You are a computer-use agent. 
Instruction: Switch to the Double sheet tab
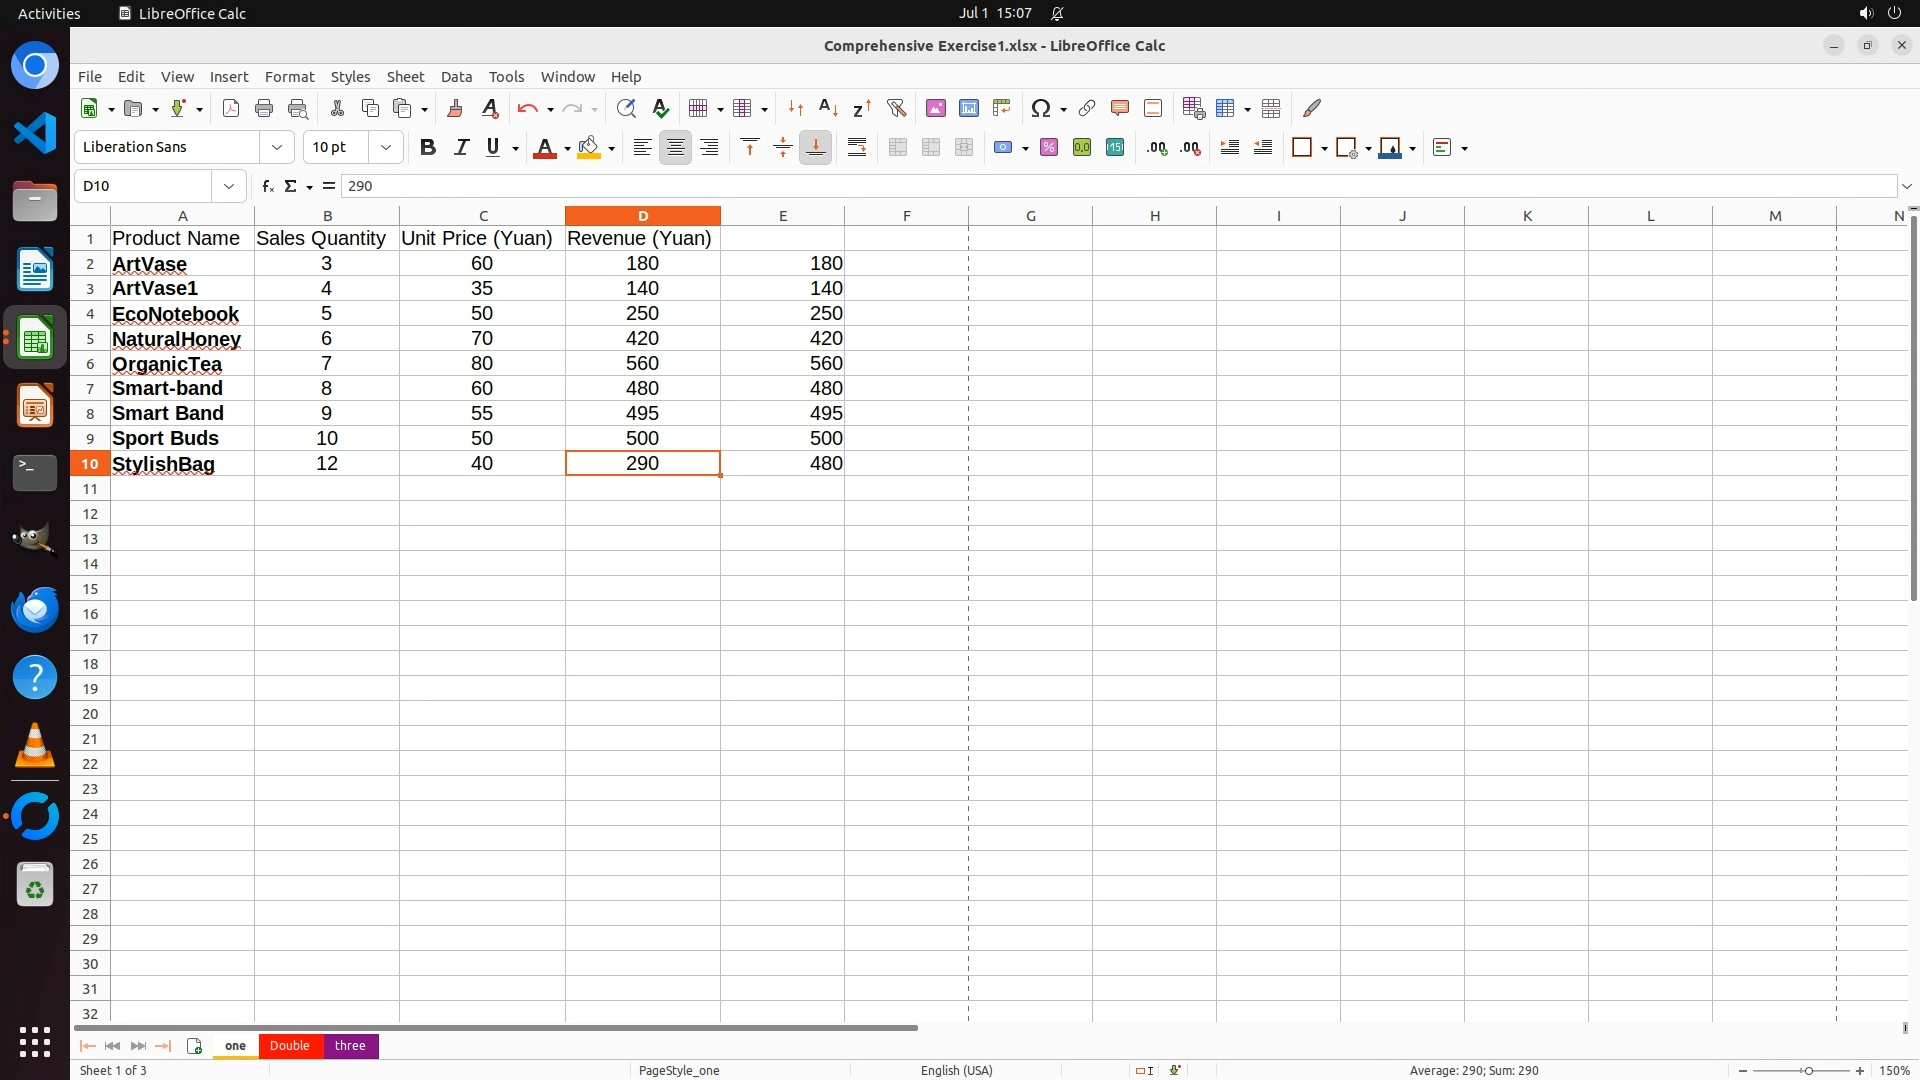click(x=289, y=1045)
